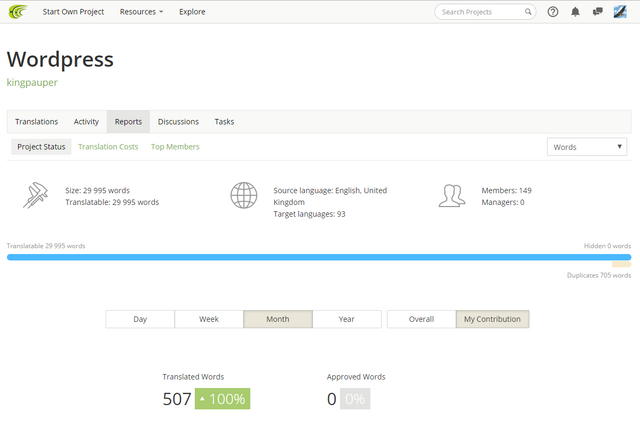Open the Tasks tab
Image resolution: width=640 pixels, height=430 pixels.
224,122
